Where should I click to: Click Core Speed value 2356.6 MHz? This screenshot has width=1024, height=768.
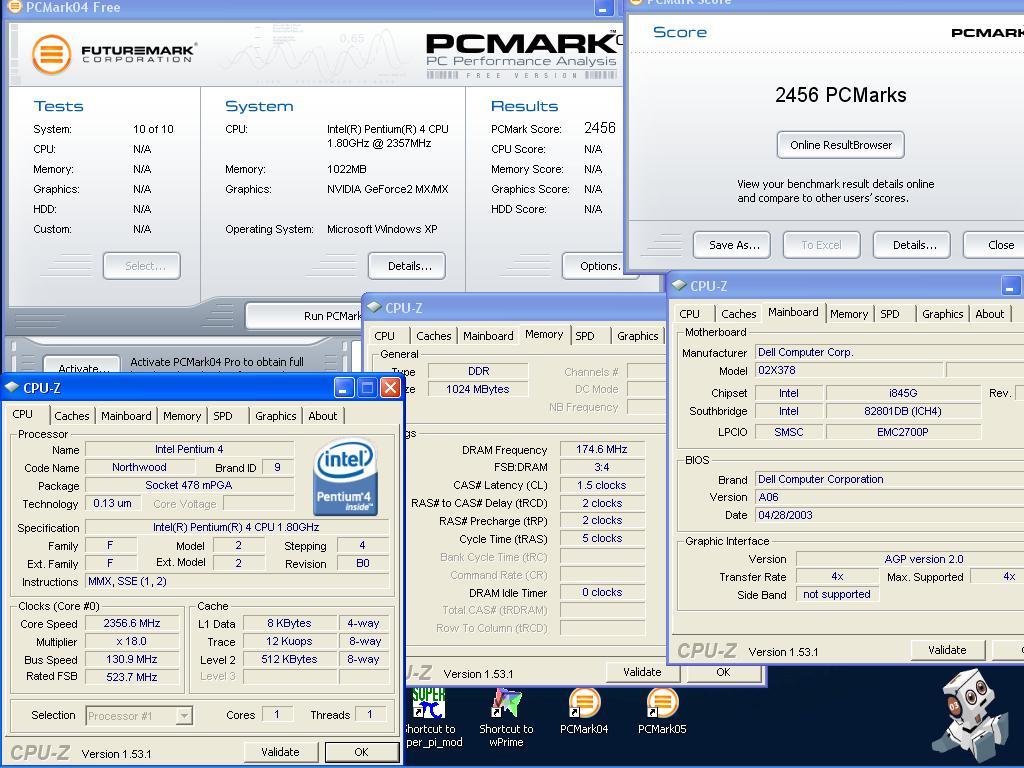[x=132, y=624]
